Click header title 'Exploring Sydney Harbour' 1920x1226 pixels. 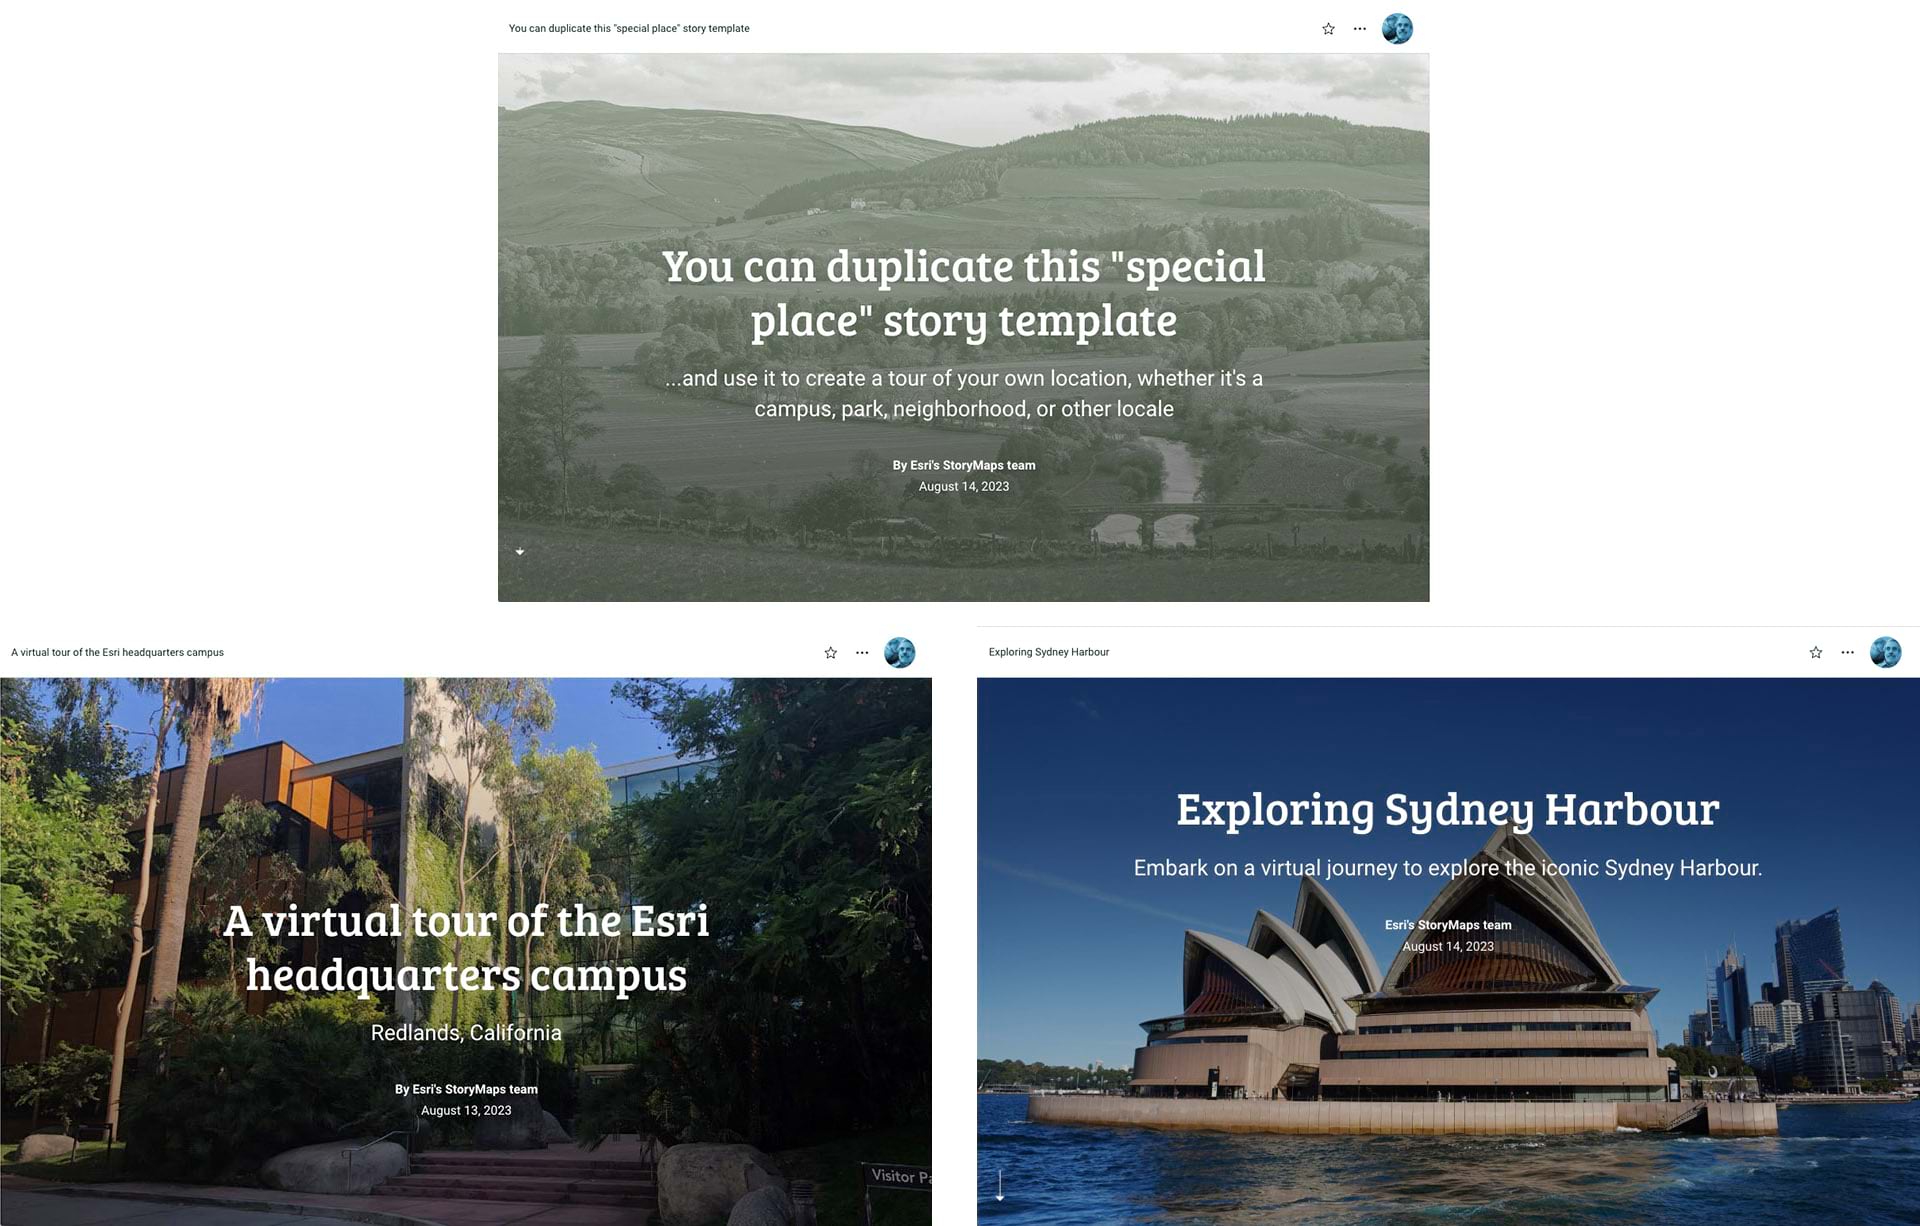click(1048, 652)
